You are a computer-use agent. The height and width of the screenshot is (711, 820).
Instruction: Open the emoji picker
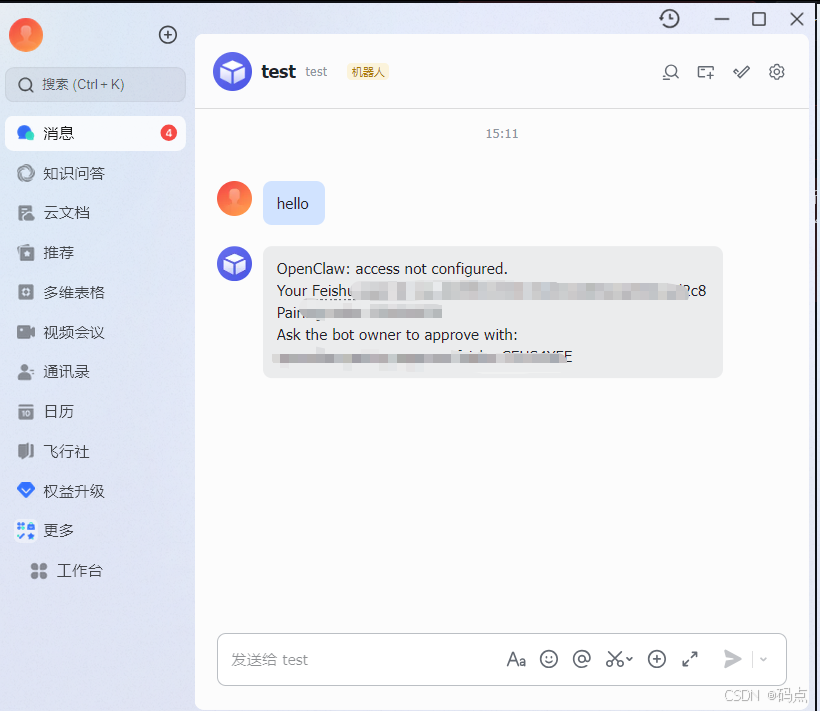[x=549, y=659]
